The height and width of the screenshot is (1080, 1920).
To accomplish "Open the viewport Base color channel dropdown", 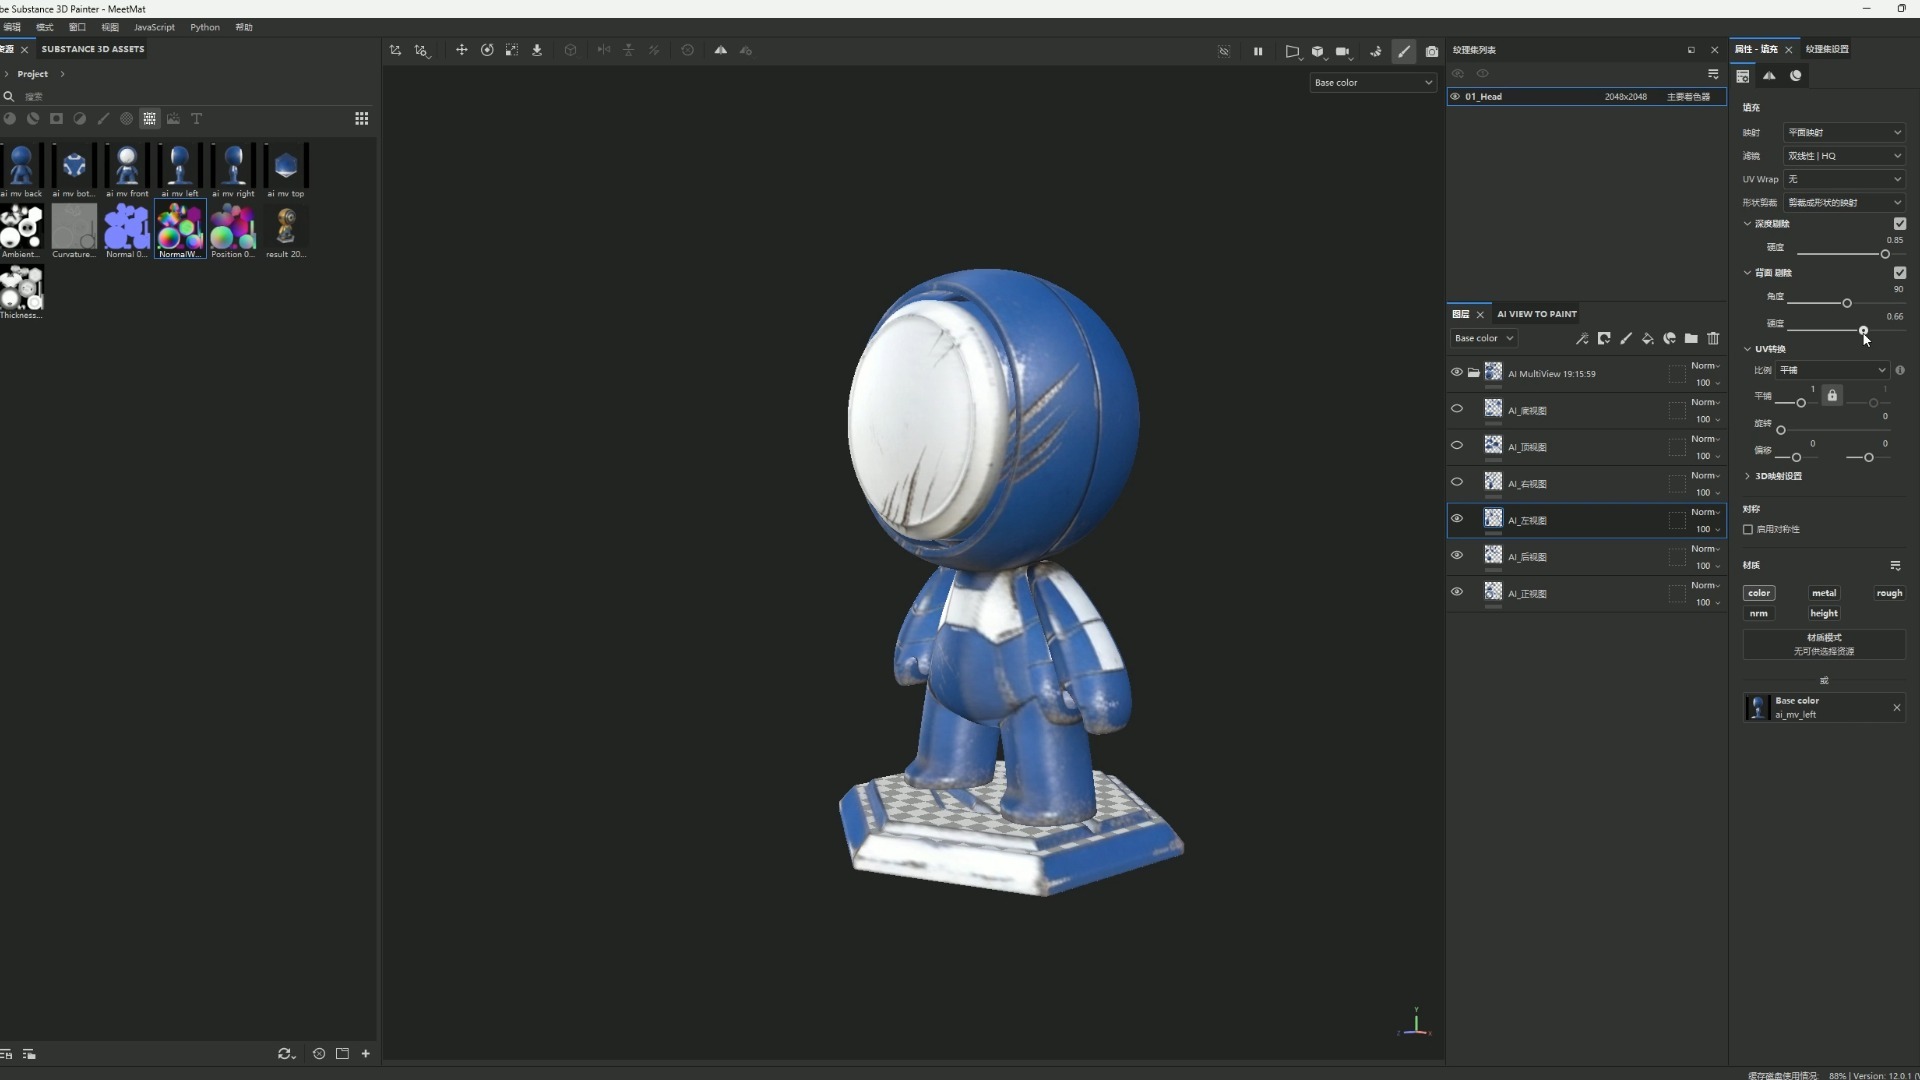I will [x=1372, y=83].
